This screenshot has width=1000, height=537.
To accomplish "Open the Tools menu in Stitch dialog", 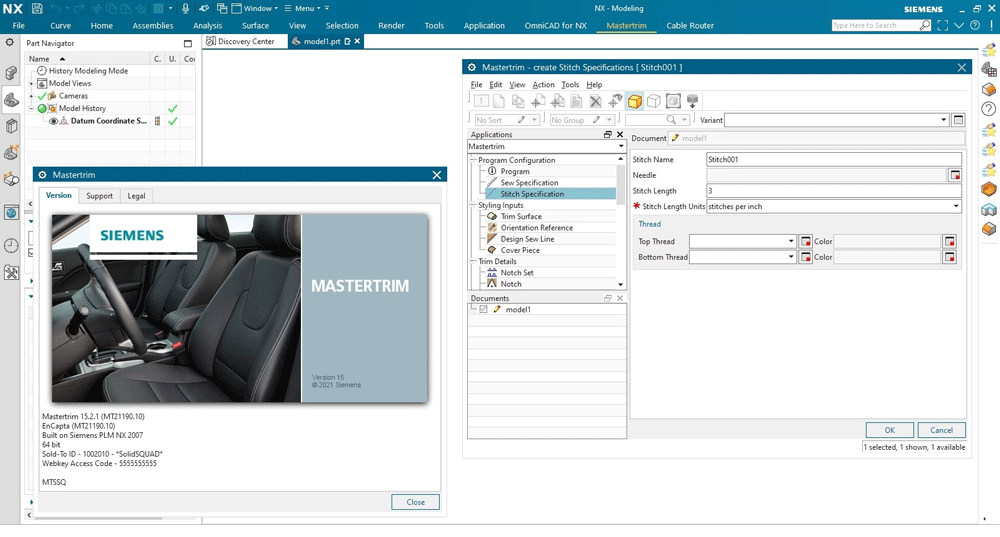I will pyautogui.click(x=570, y=85).
